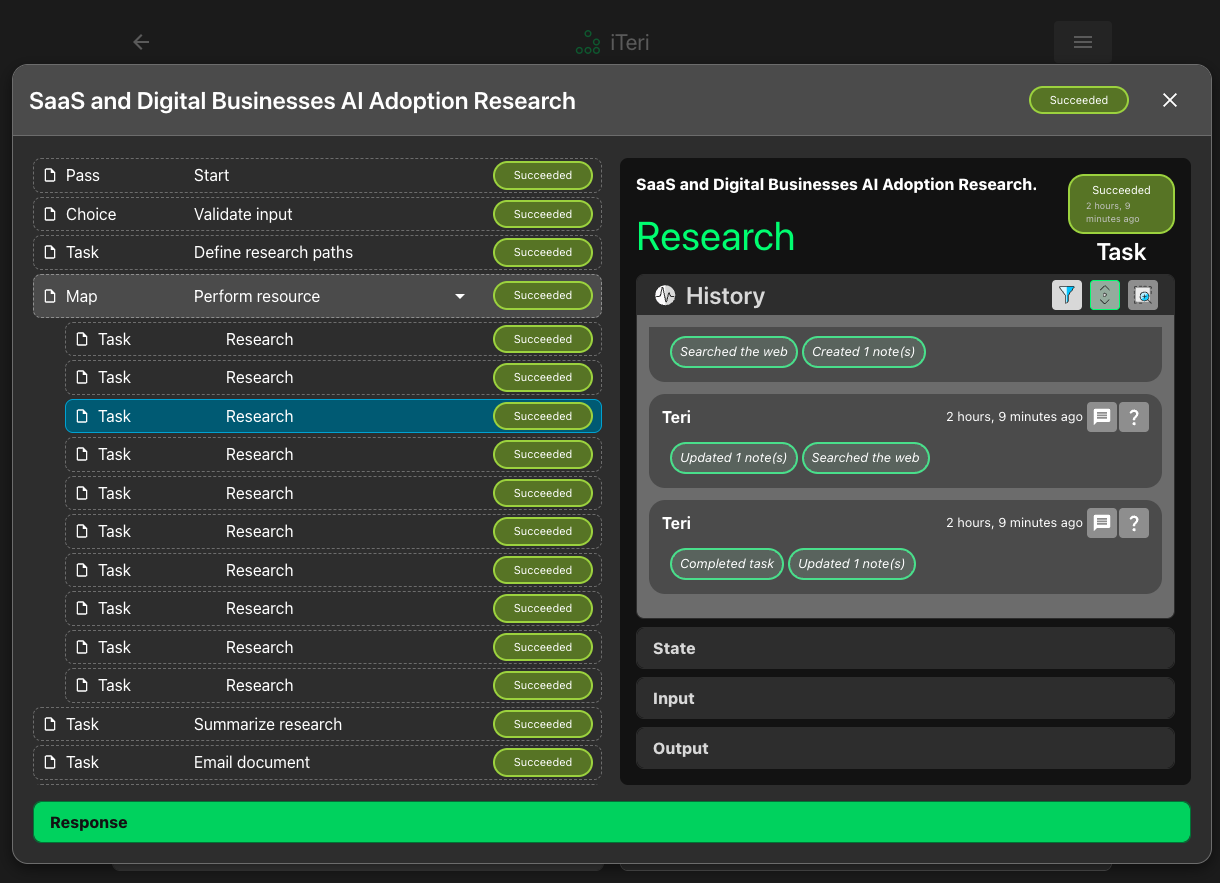The height and width of the screenshot is (883, 1220).
Task: Click the question mark help icon on Teri's entry
Action: pos(1133,417)
